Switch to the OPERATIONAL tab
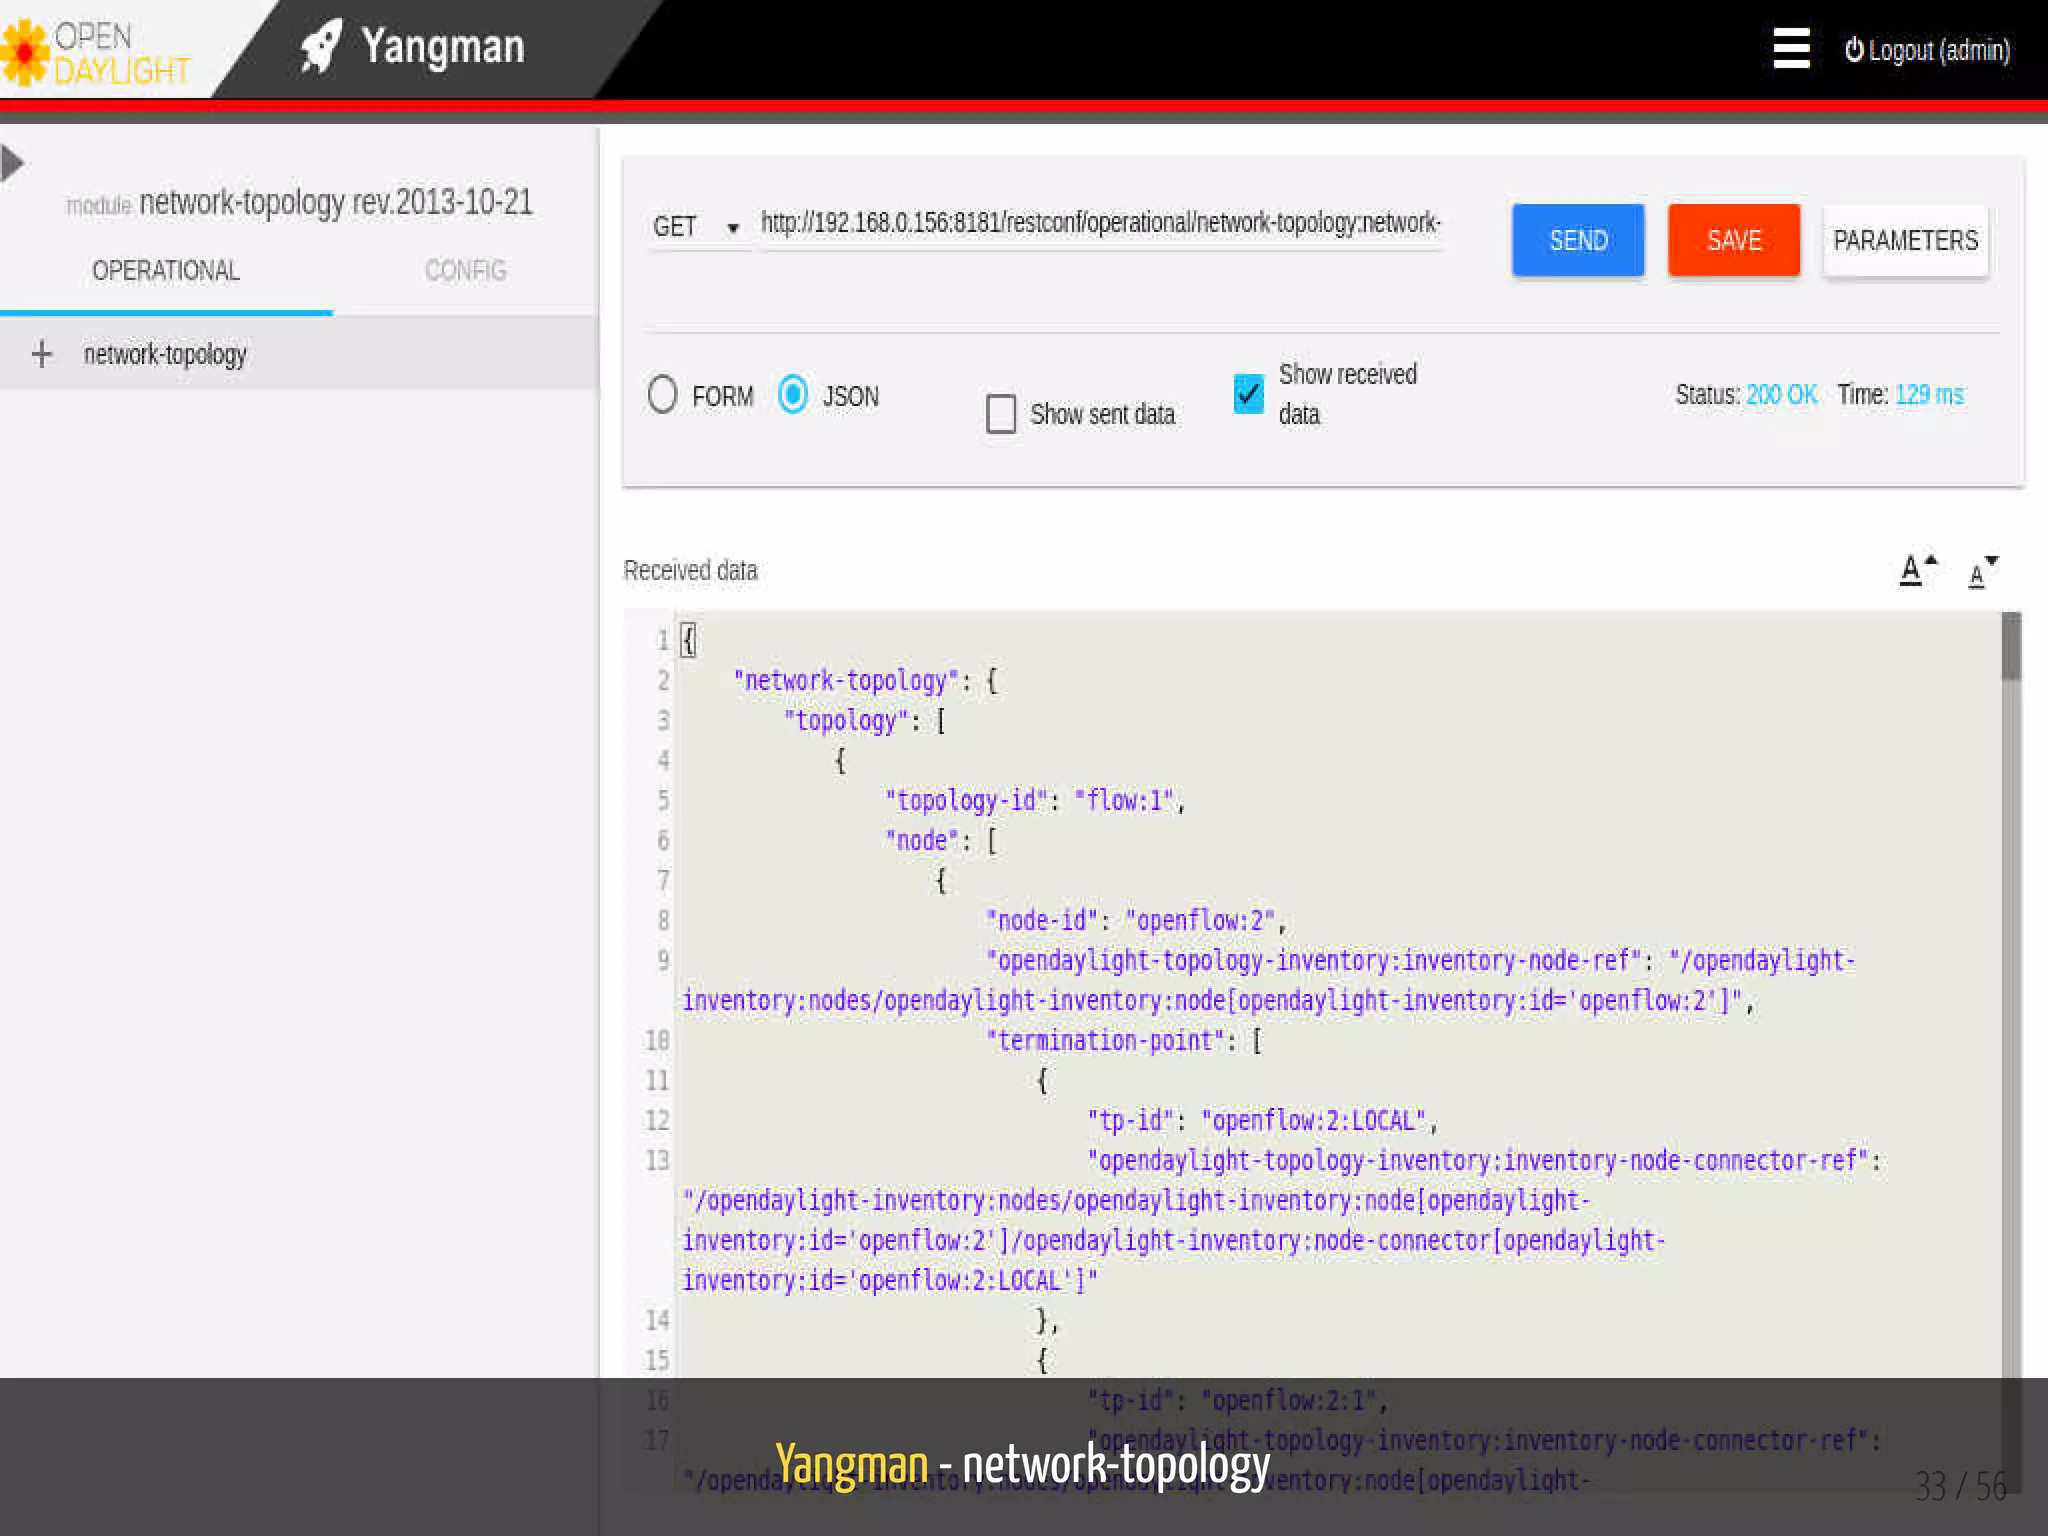 click(166, 271)
